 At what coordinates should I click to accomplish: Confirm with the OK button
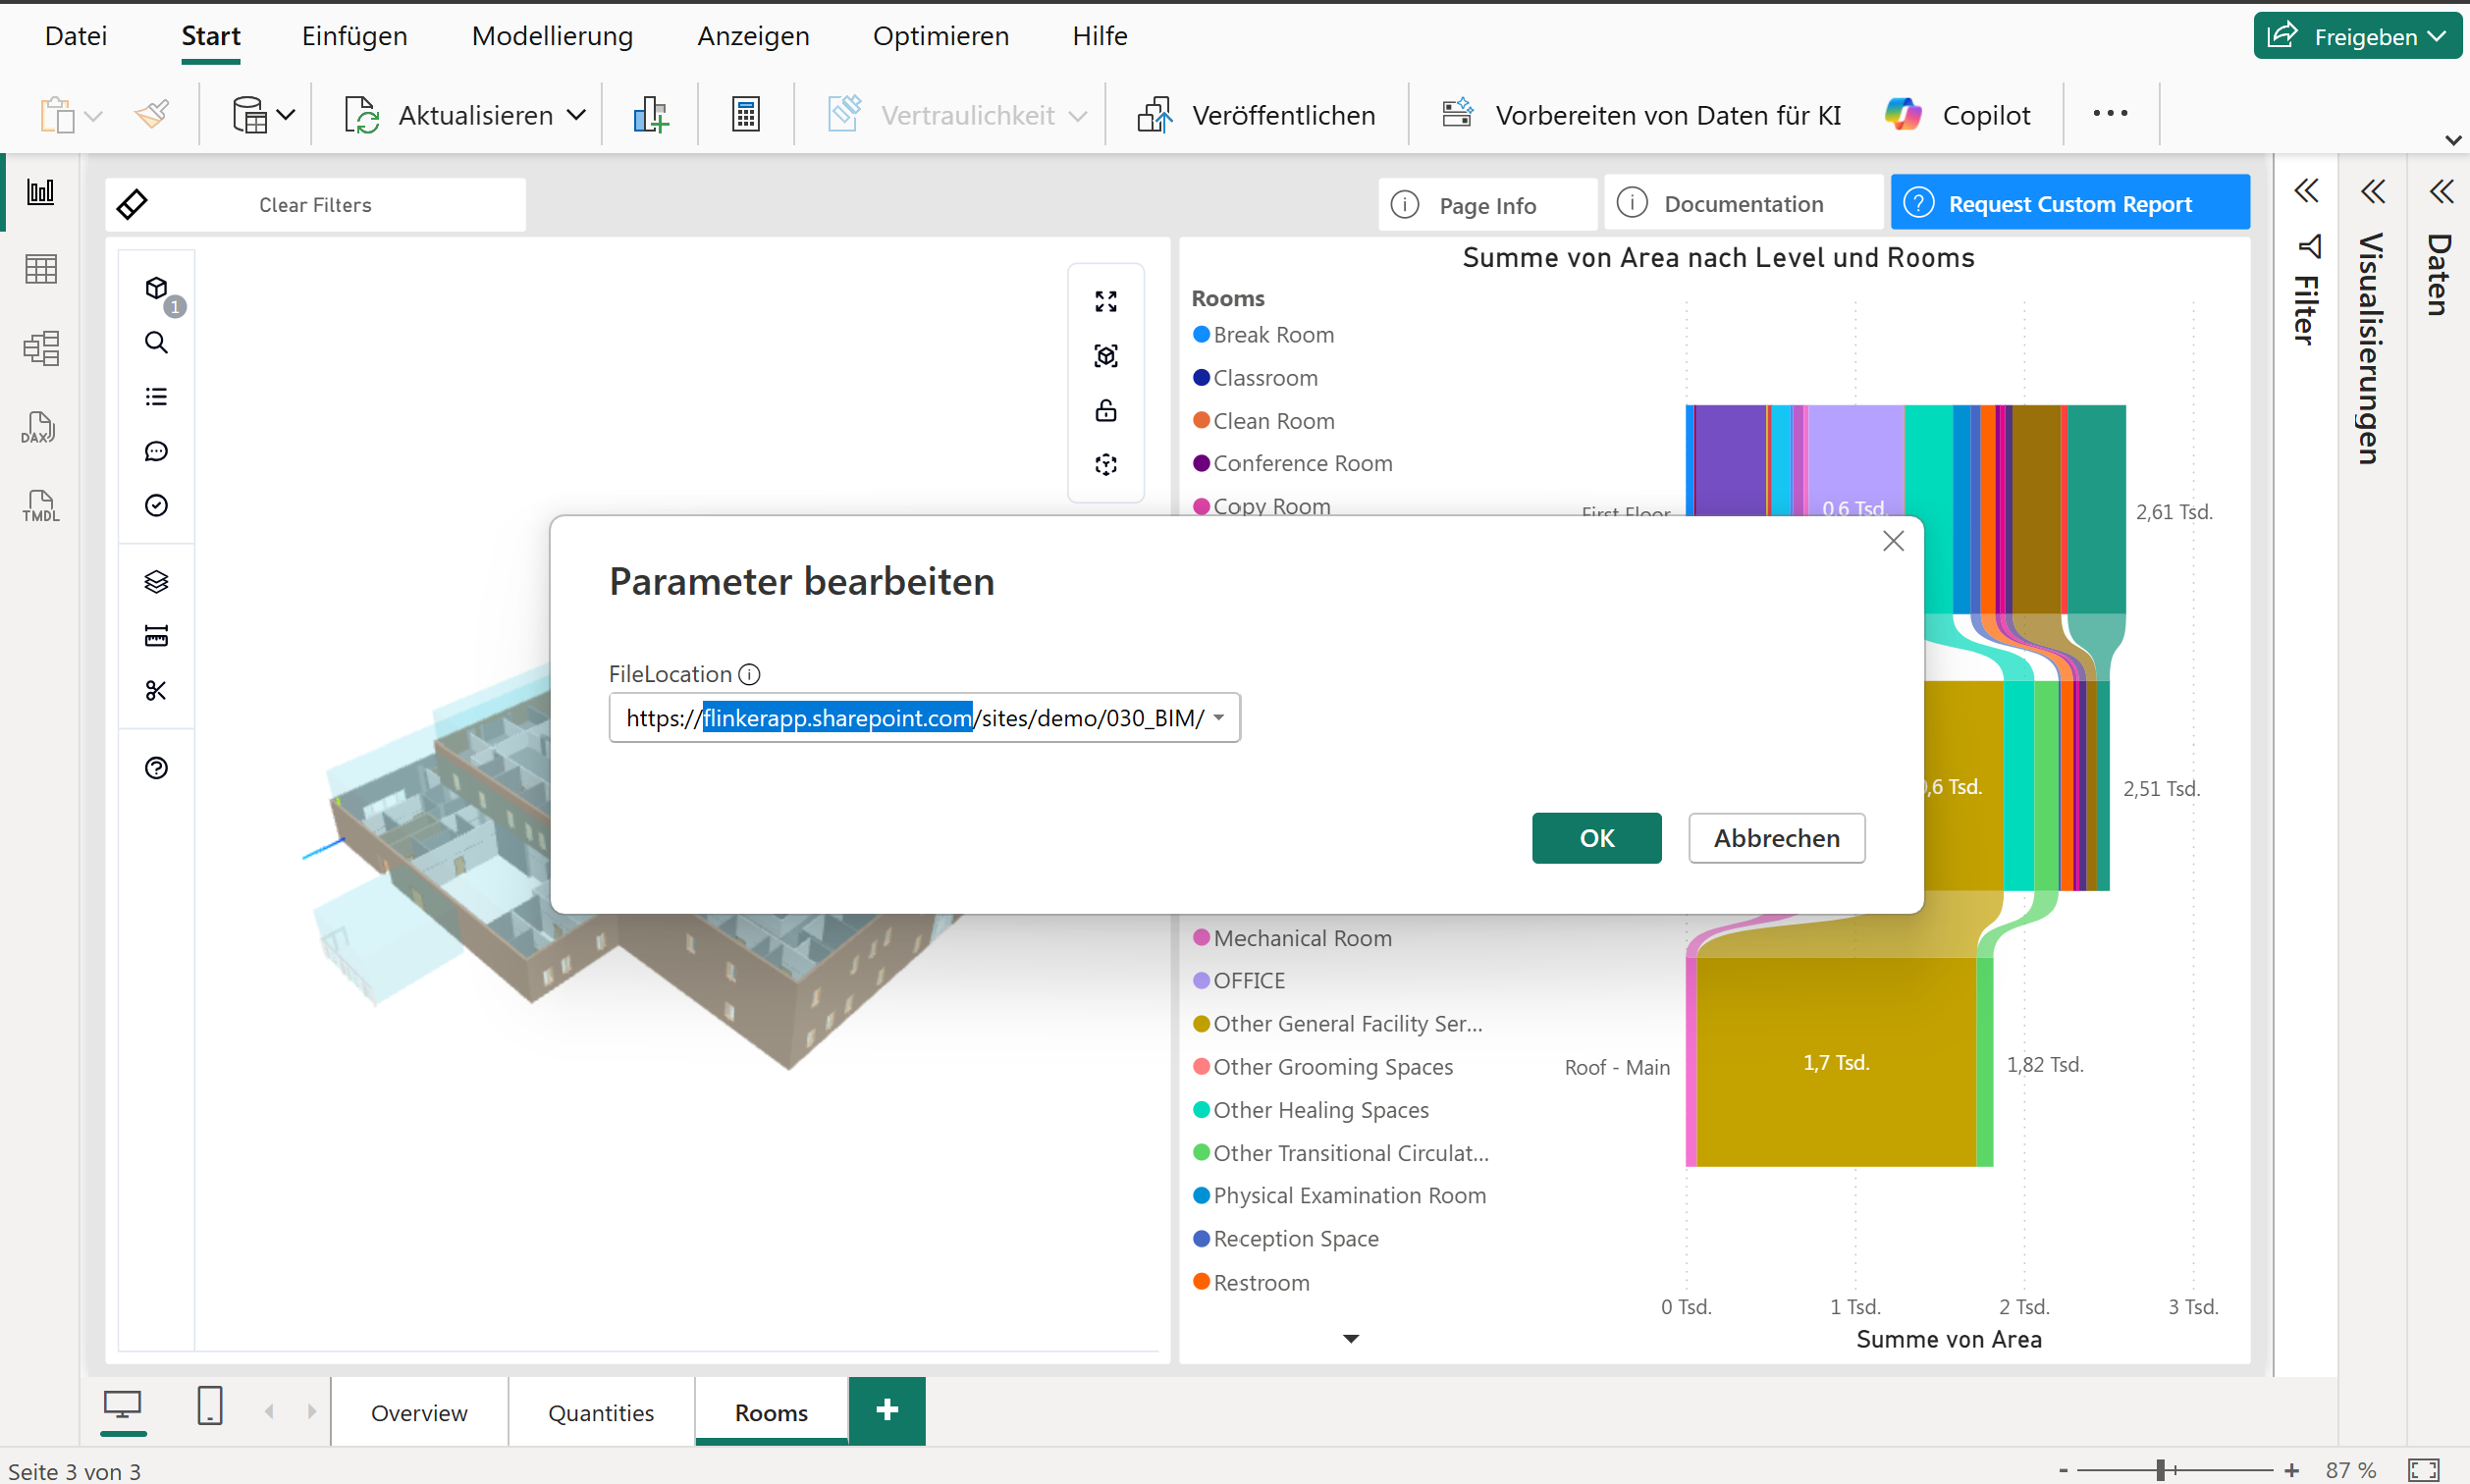click(x=1596, y=838)
